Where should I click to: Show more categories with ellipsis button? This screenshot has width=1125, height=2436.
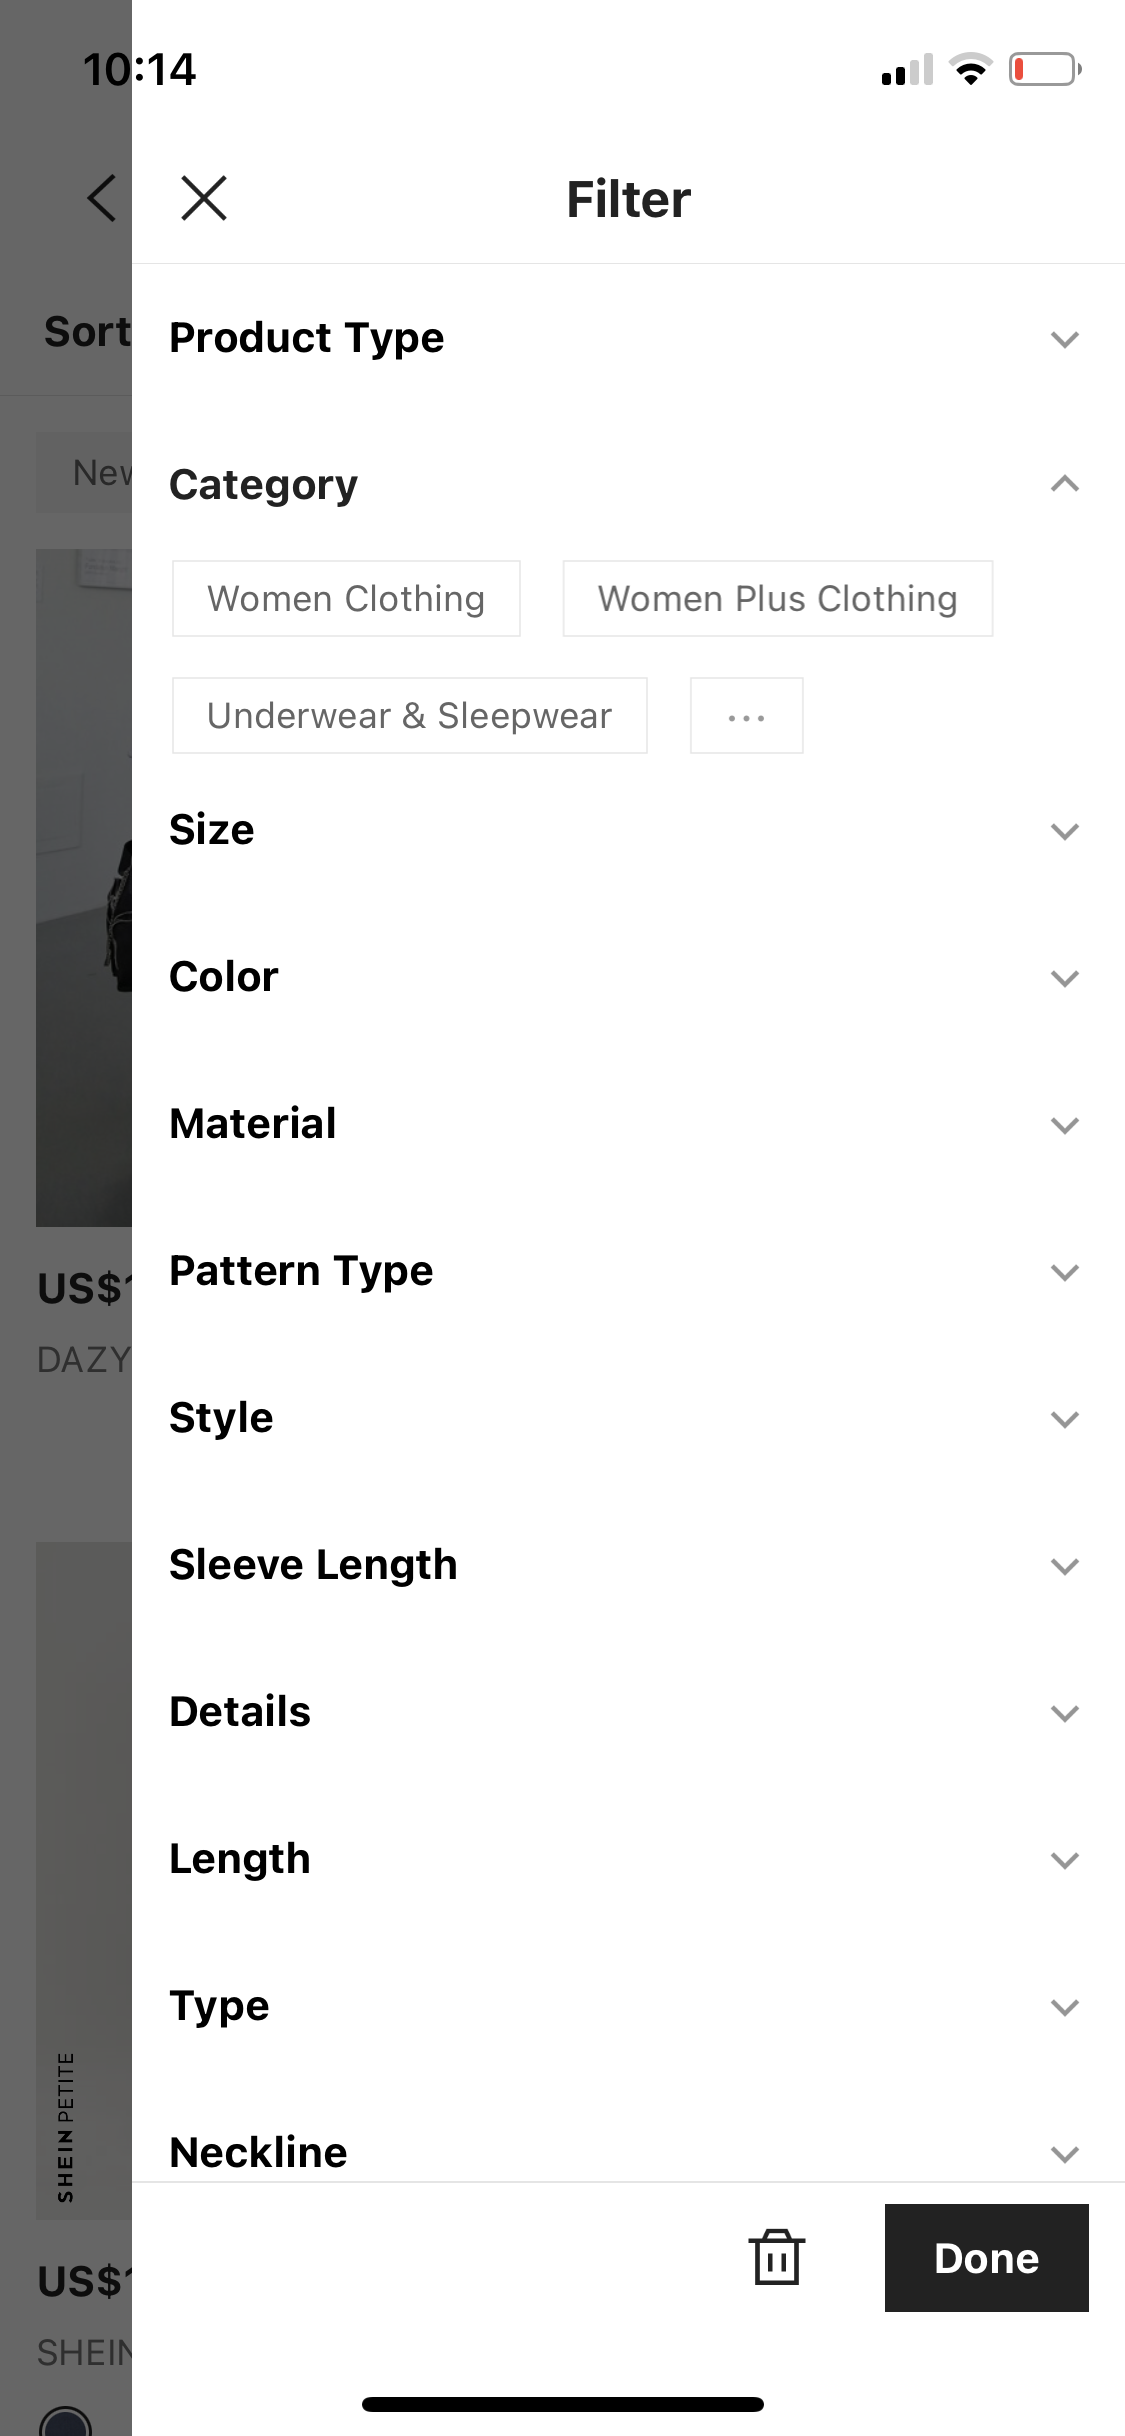click(746, 716)
